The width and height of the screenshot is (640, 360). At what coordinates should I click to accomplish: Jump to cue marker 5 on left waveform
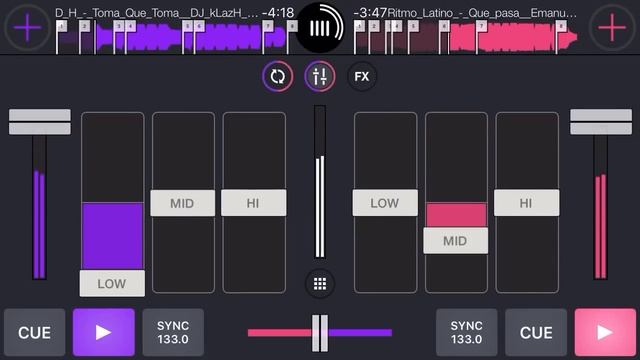click(187, 27)
